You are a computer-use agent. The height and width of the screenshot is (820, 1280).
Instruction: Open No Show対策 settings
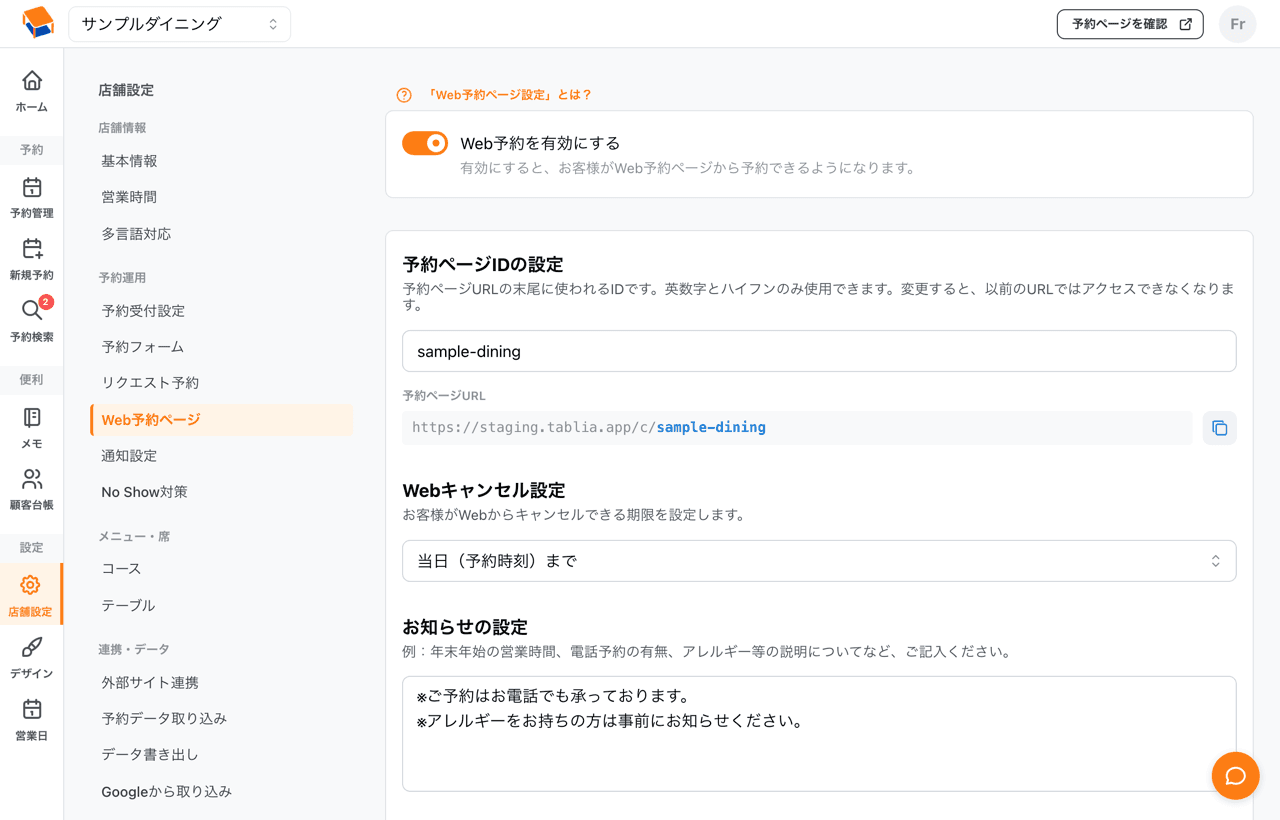click(144, 492)
